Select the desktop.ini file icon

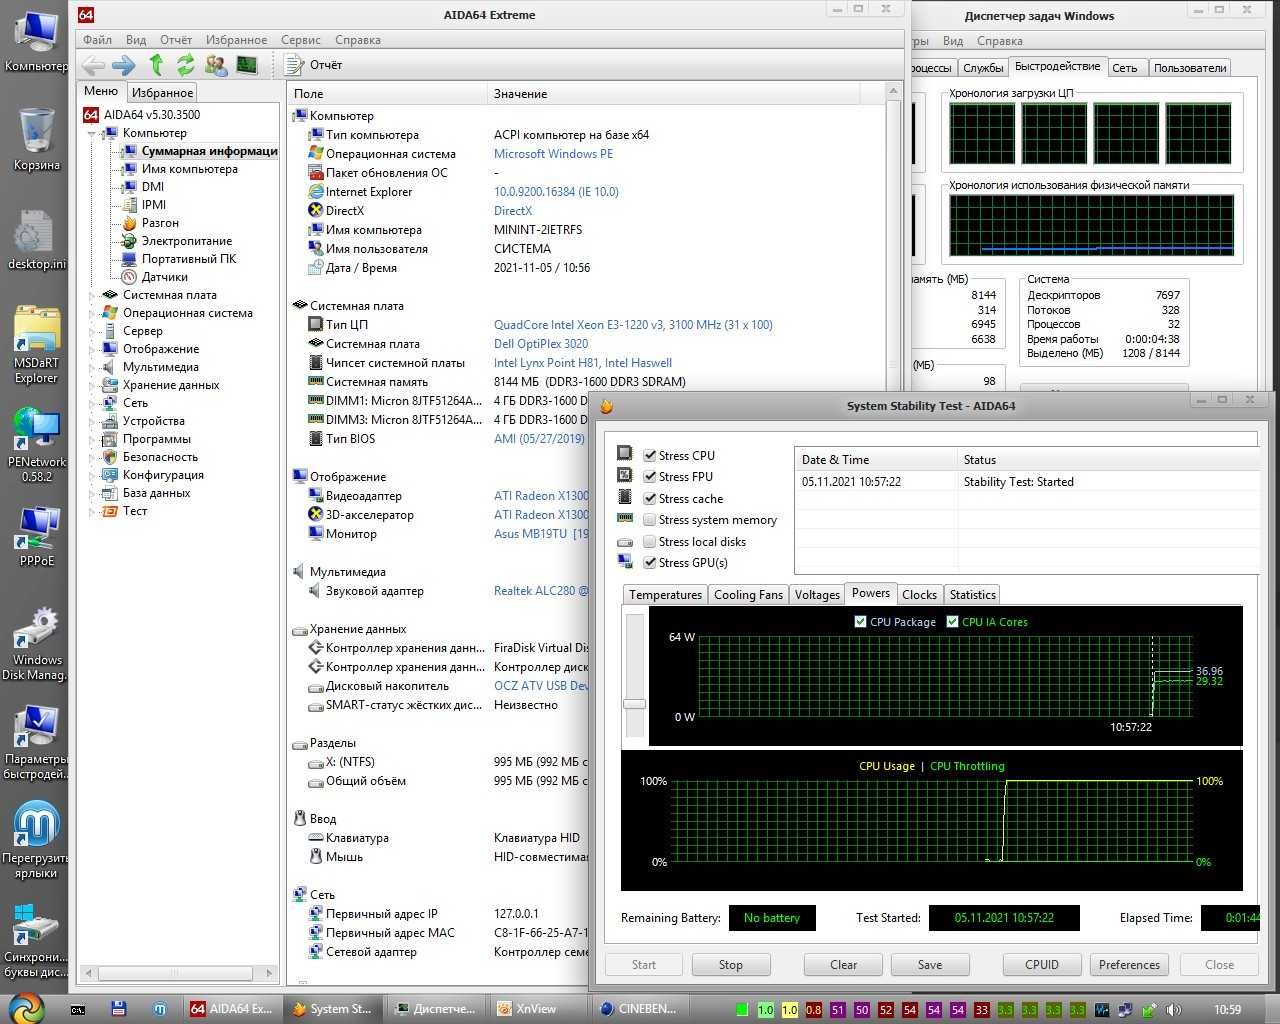tap(37, 240)
